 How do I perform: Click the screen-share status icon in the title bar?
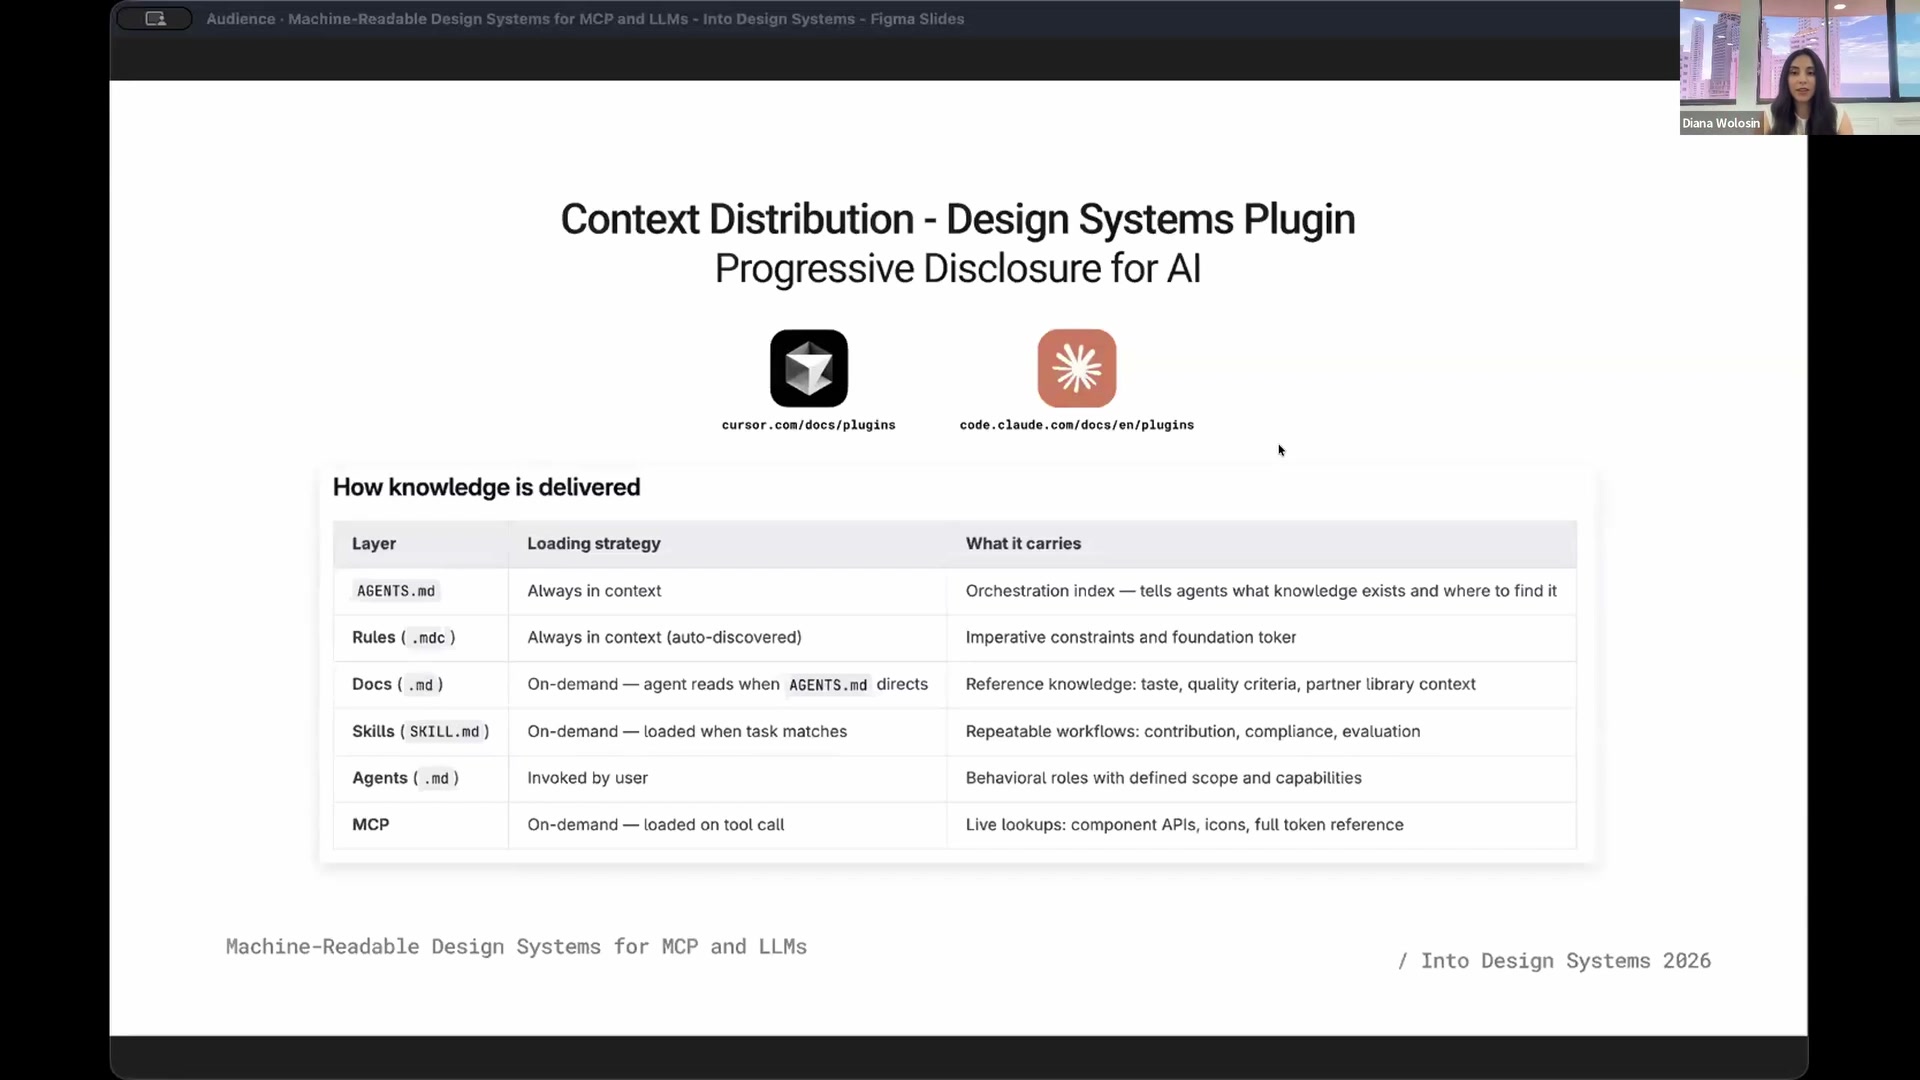tap(156, 18)
